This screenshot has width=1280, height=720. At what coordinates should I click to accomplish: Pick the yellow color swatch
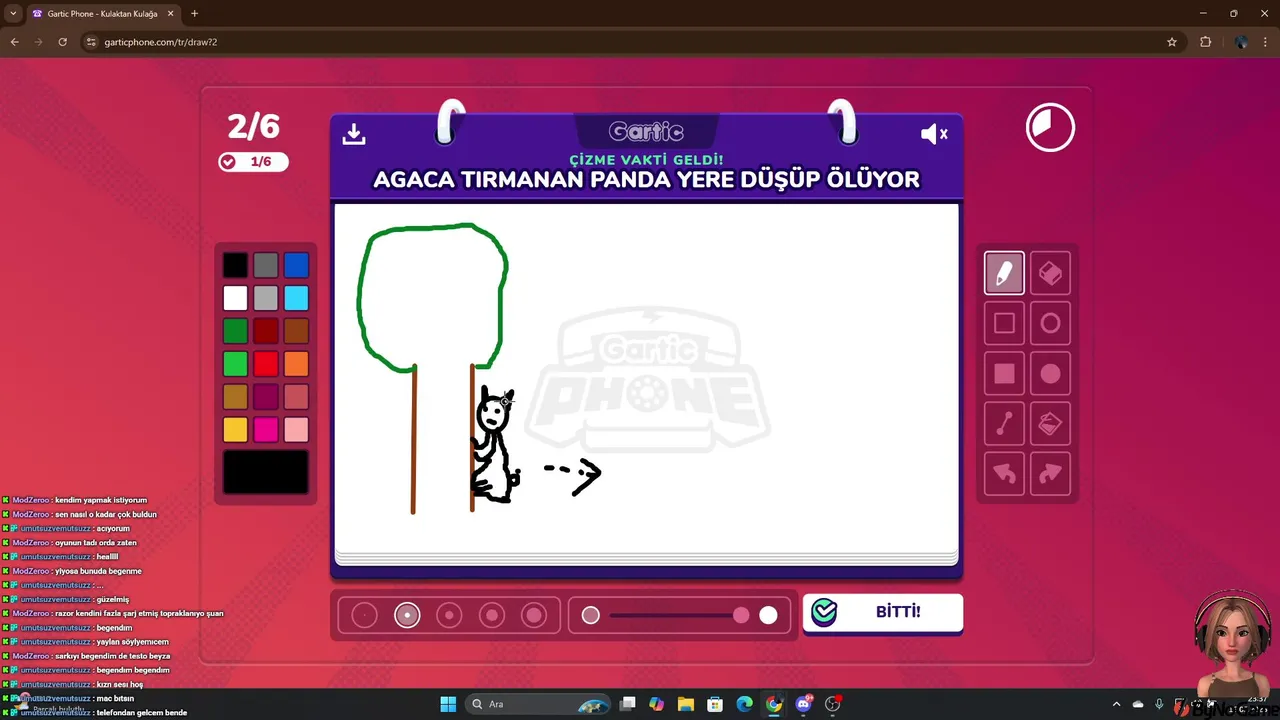point(235,430)
